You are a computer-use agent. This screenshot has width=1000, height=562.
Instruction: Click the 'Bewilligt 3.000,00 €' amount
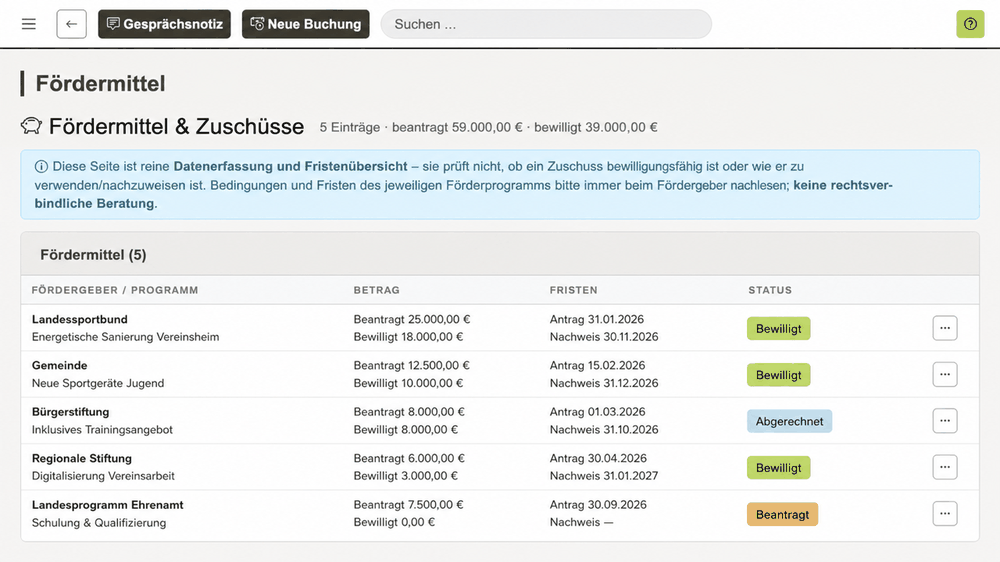(x=406, y=476)
